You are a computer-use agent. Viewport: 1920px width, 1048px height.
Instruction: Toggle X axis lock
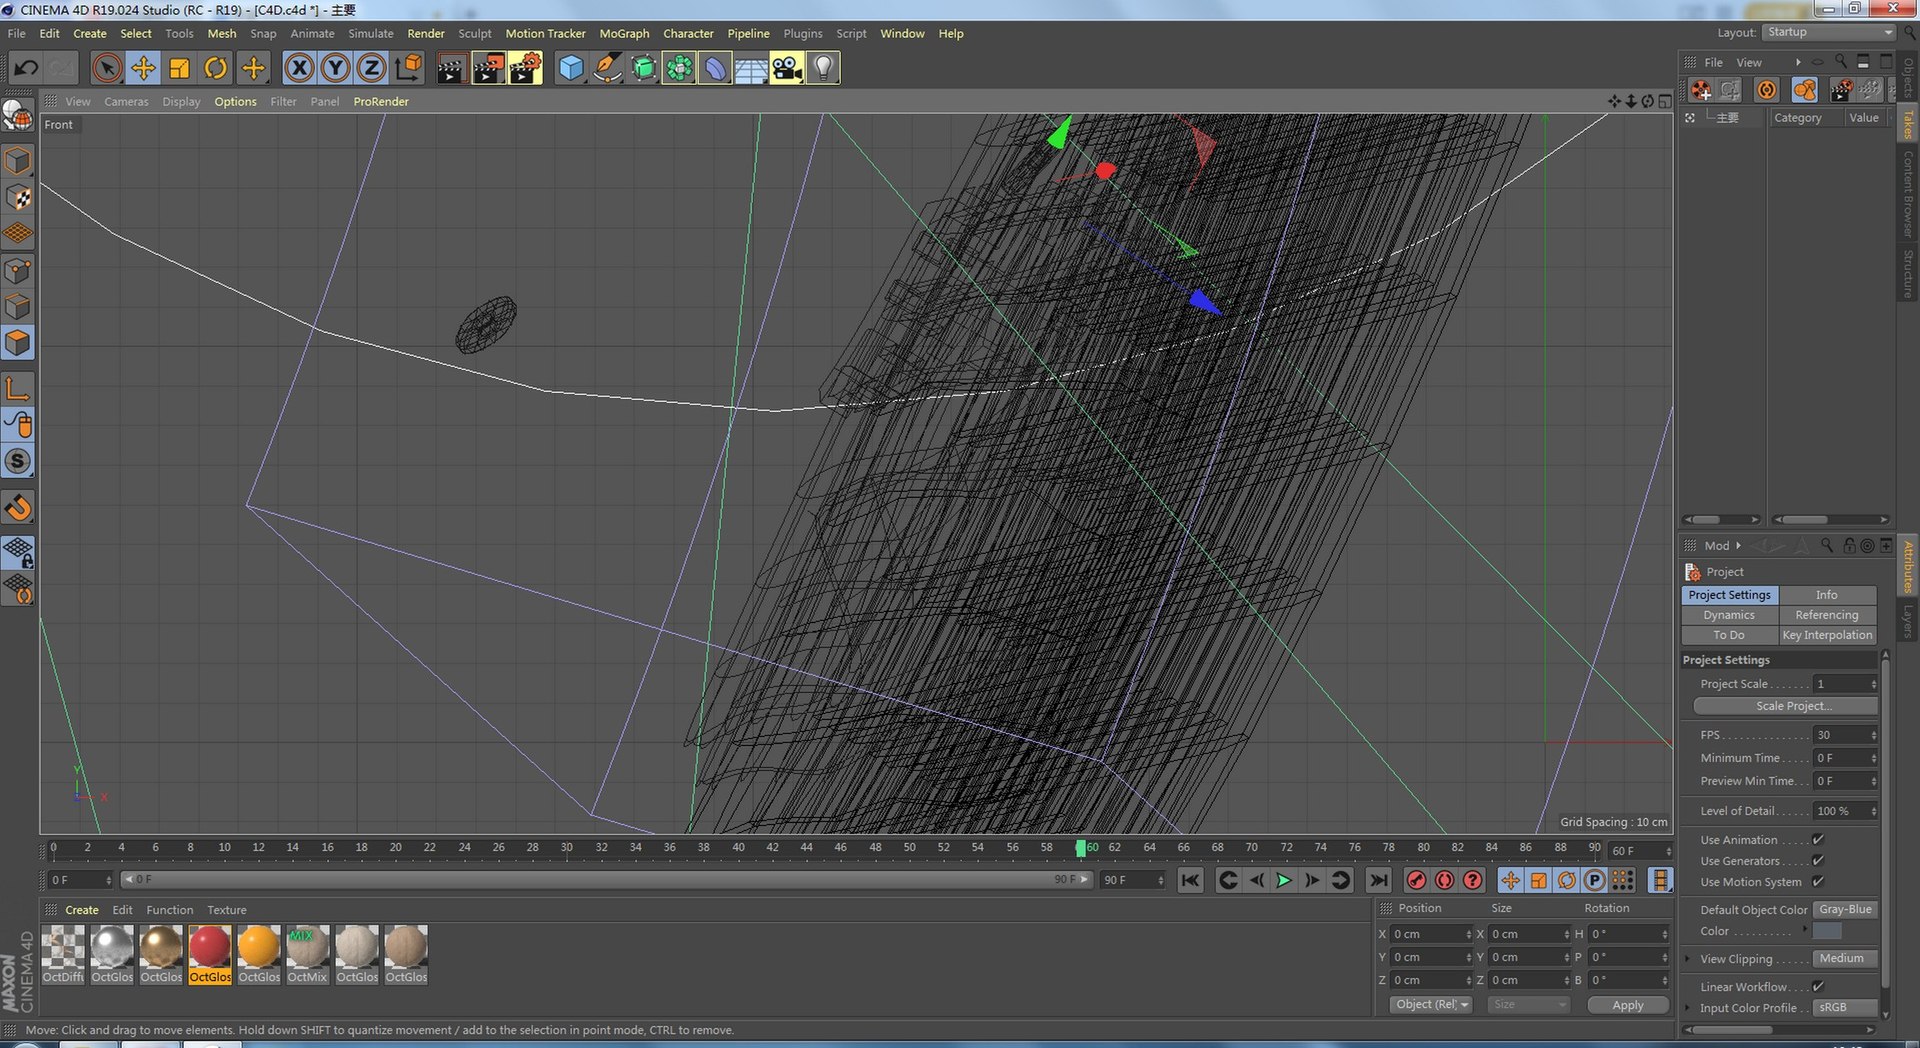[299, 68]
